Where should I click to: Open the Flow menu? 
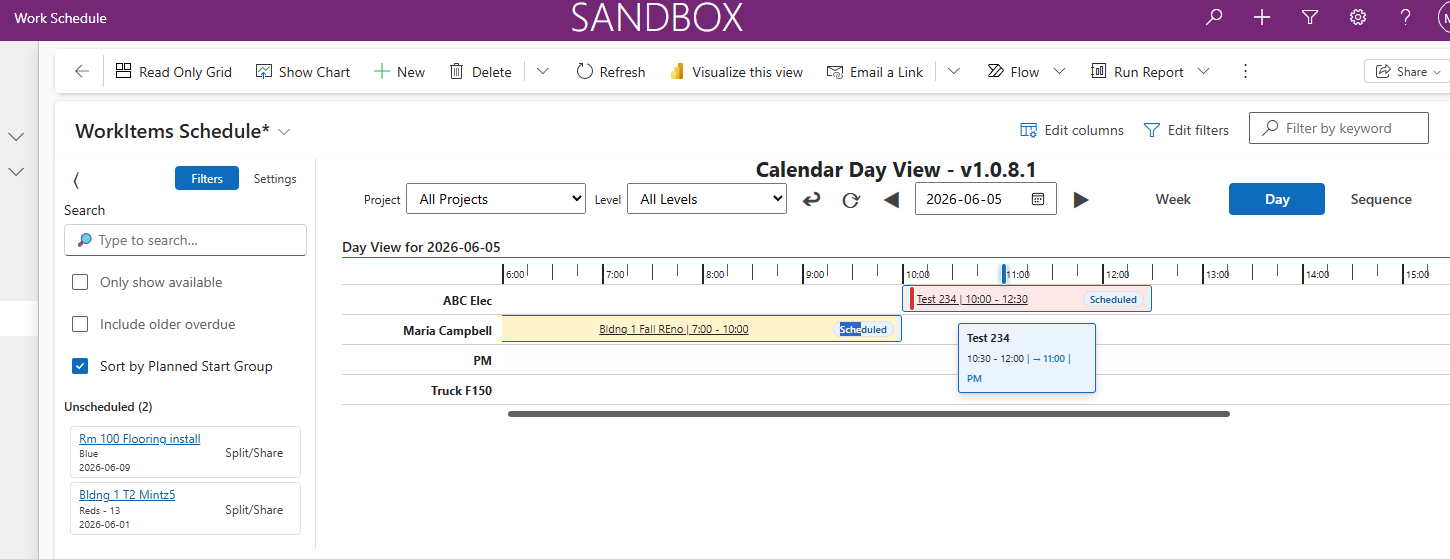click(1026, 72)
